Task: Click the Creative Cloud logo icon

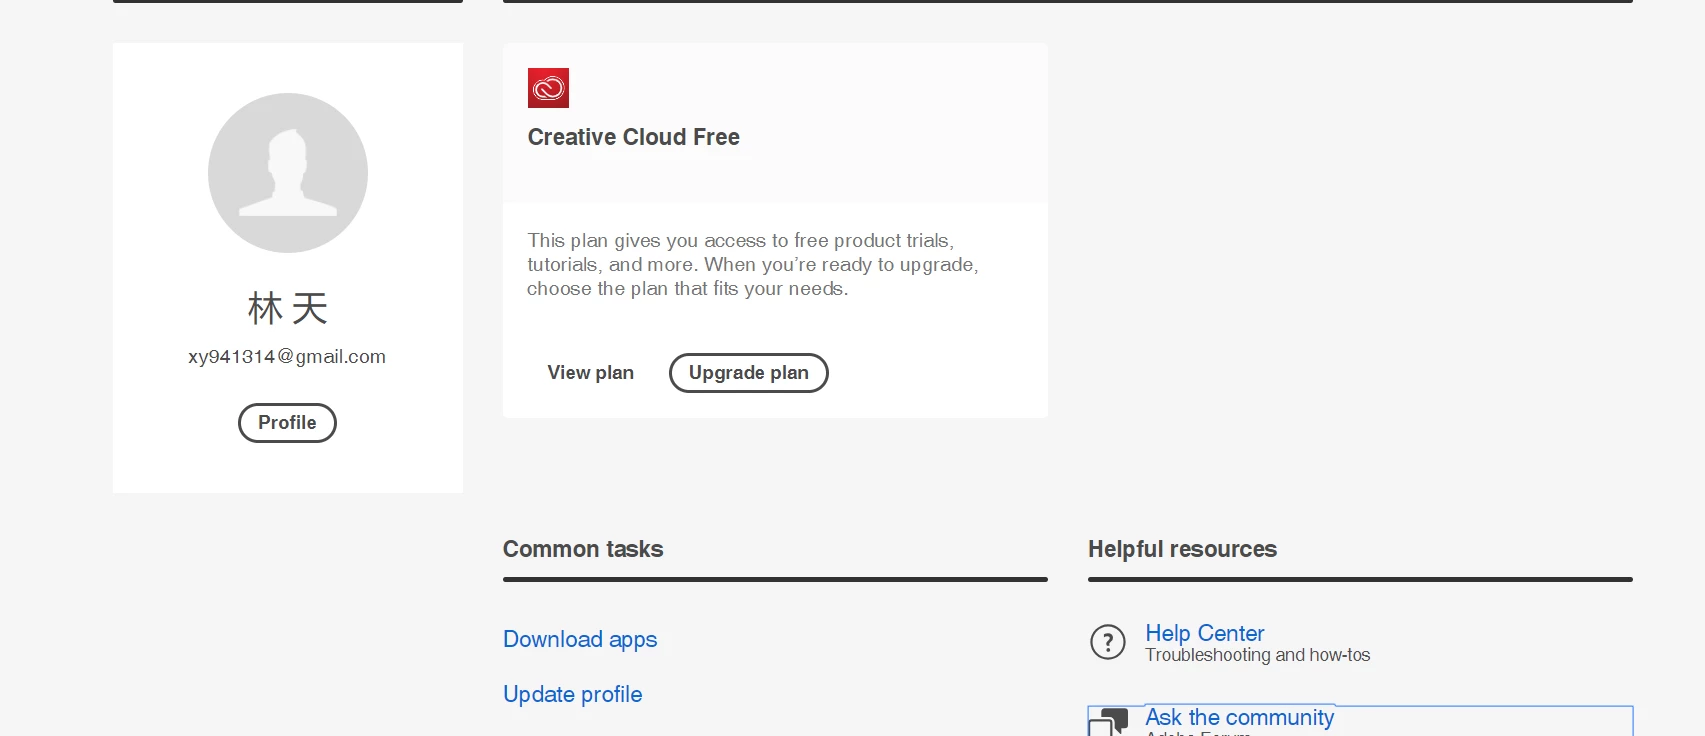Action: click(x=548, y=88)
